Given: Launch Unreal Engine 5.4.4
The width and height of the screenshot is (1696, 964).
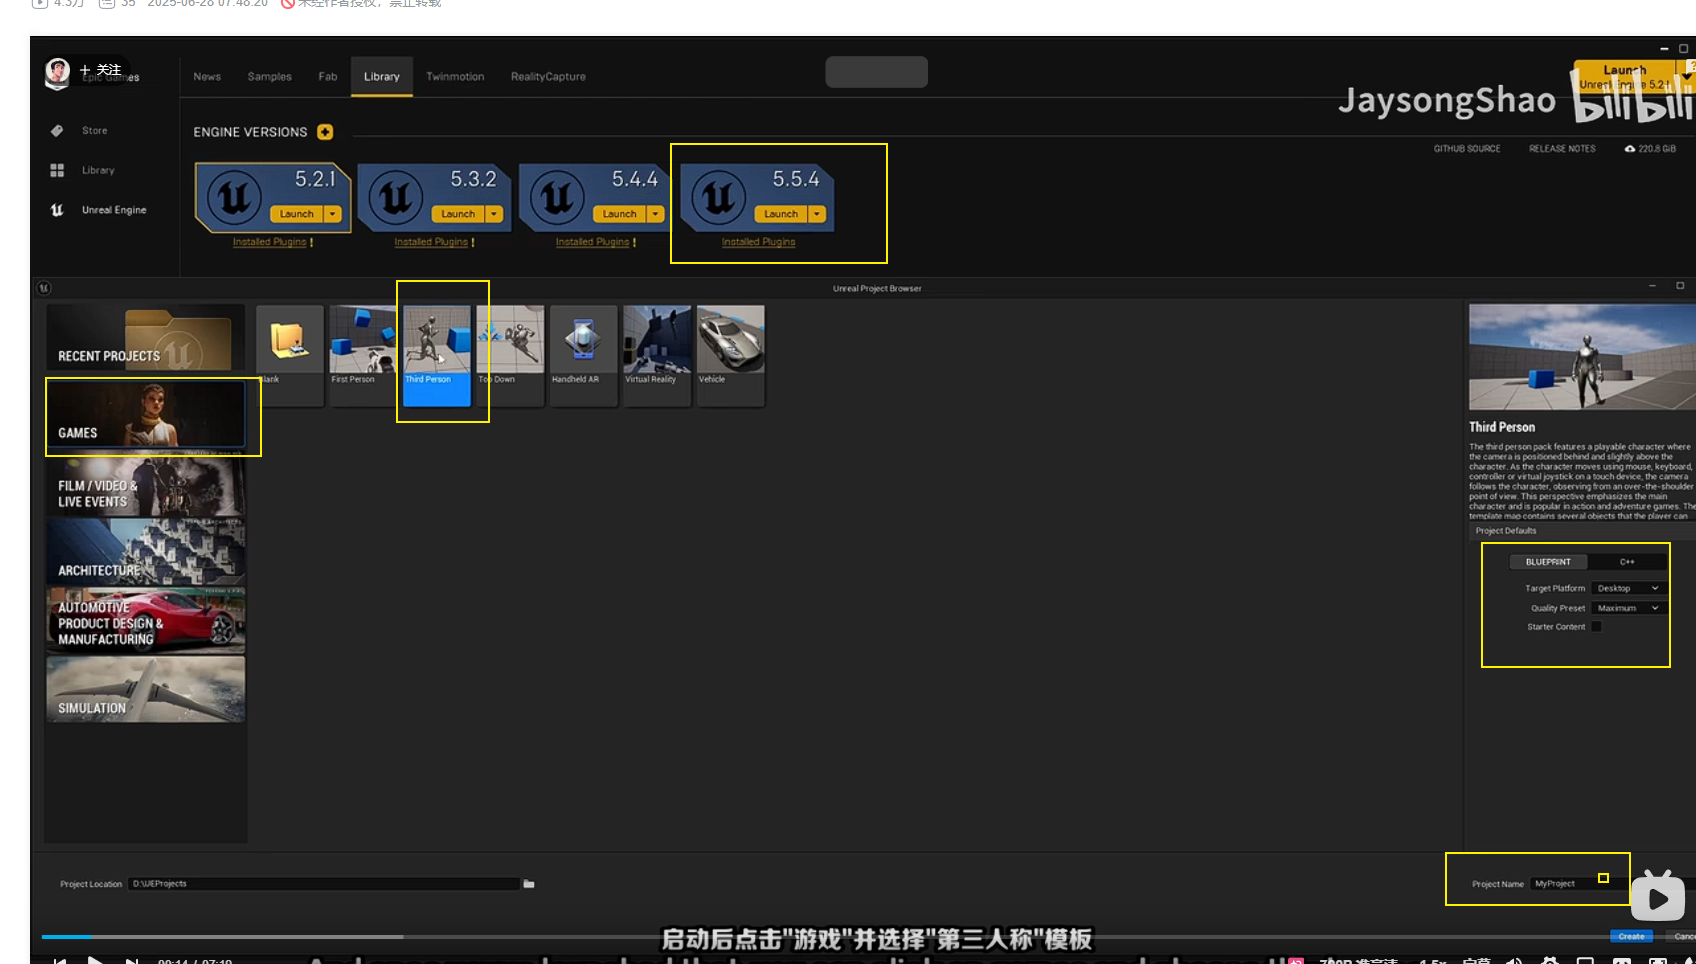Looking at the screenshot, I should point(619,214).
